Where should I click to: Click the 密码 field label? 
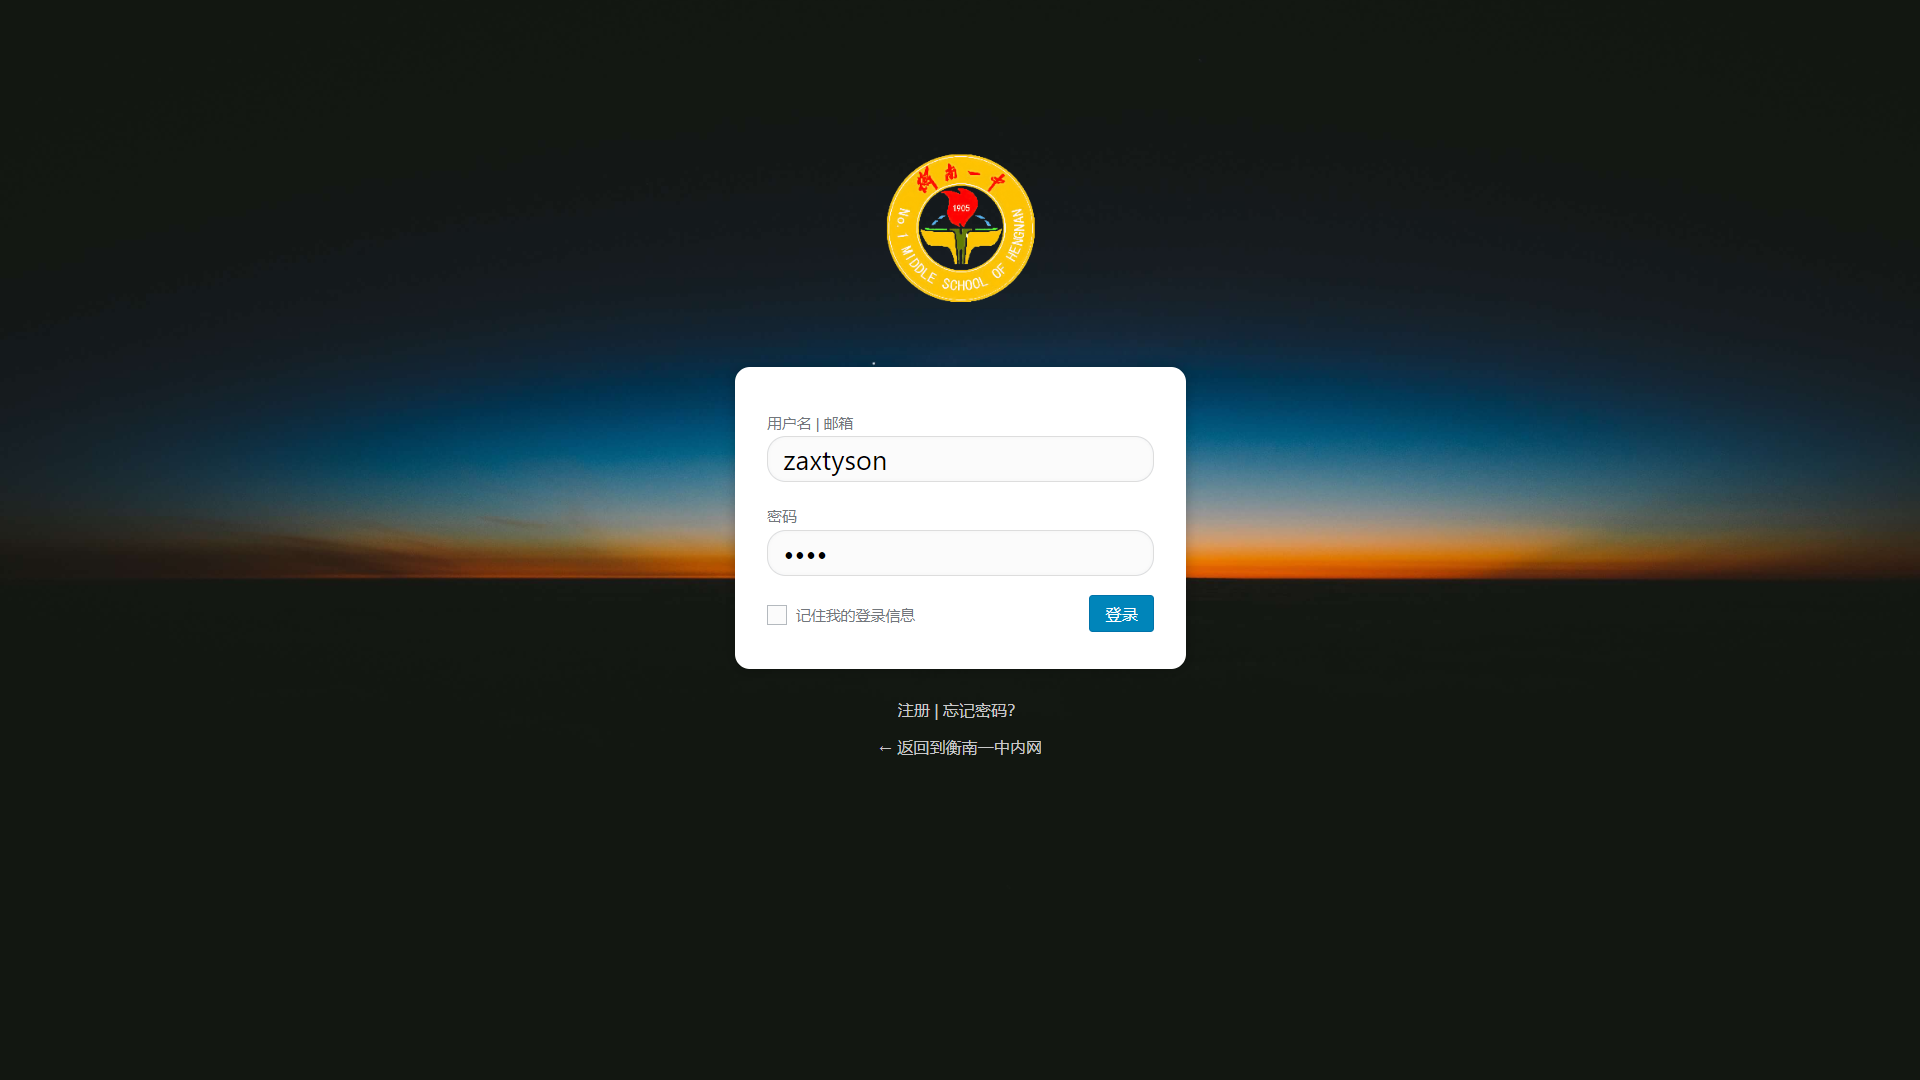coord(782,516)
